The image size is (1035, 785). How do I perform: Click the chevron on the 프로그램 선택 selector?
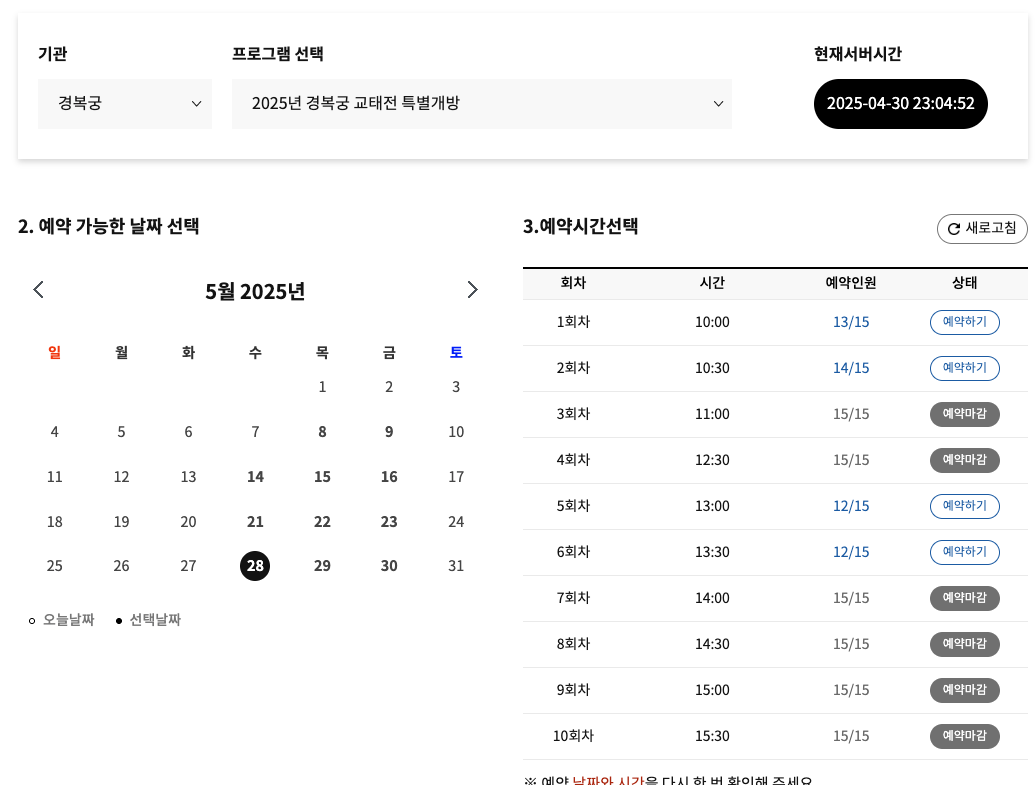coord(718,103)
